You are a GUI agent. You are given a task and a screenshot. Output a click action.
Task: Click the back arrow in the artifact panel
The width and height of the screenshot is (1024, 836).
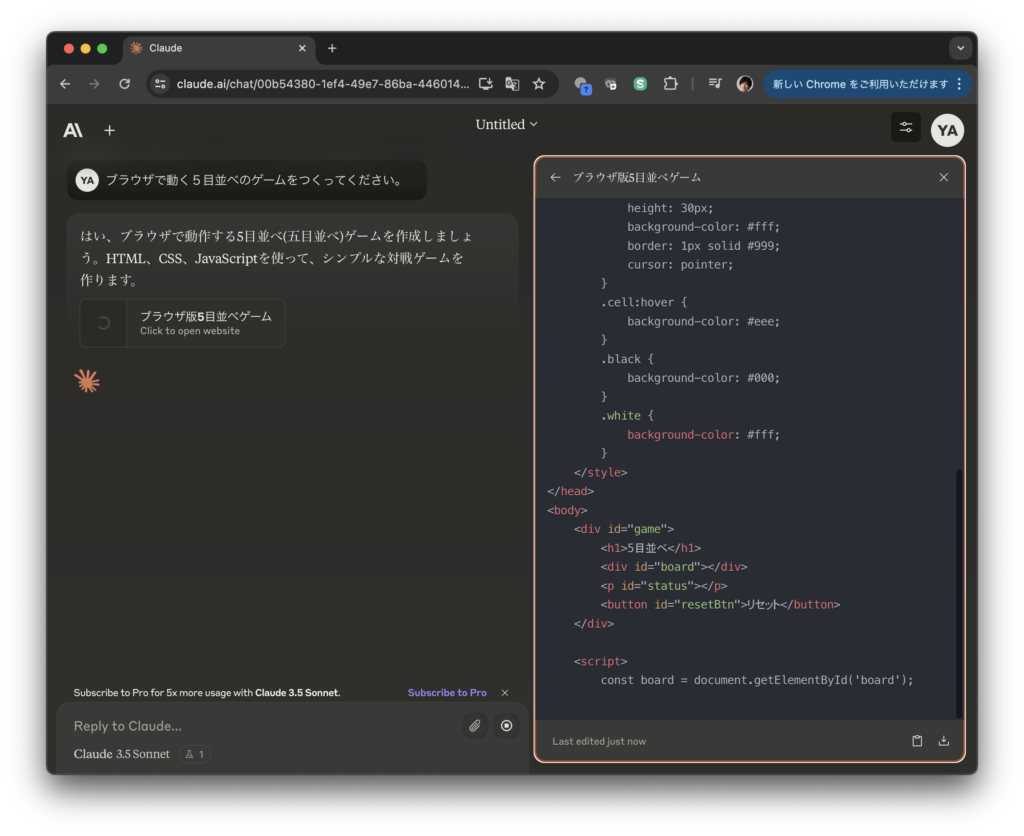point(556,177)
